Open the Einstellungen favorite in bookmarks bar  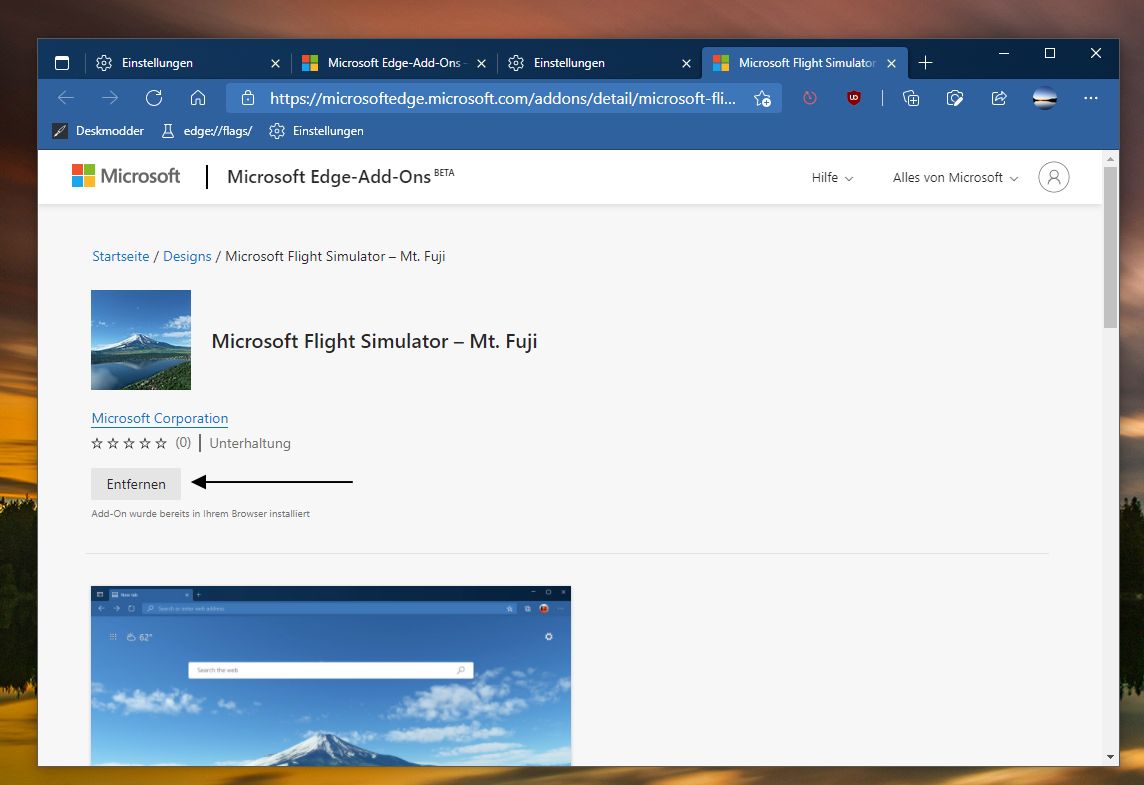(317, 131)
